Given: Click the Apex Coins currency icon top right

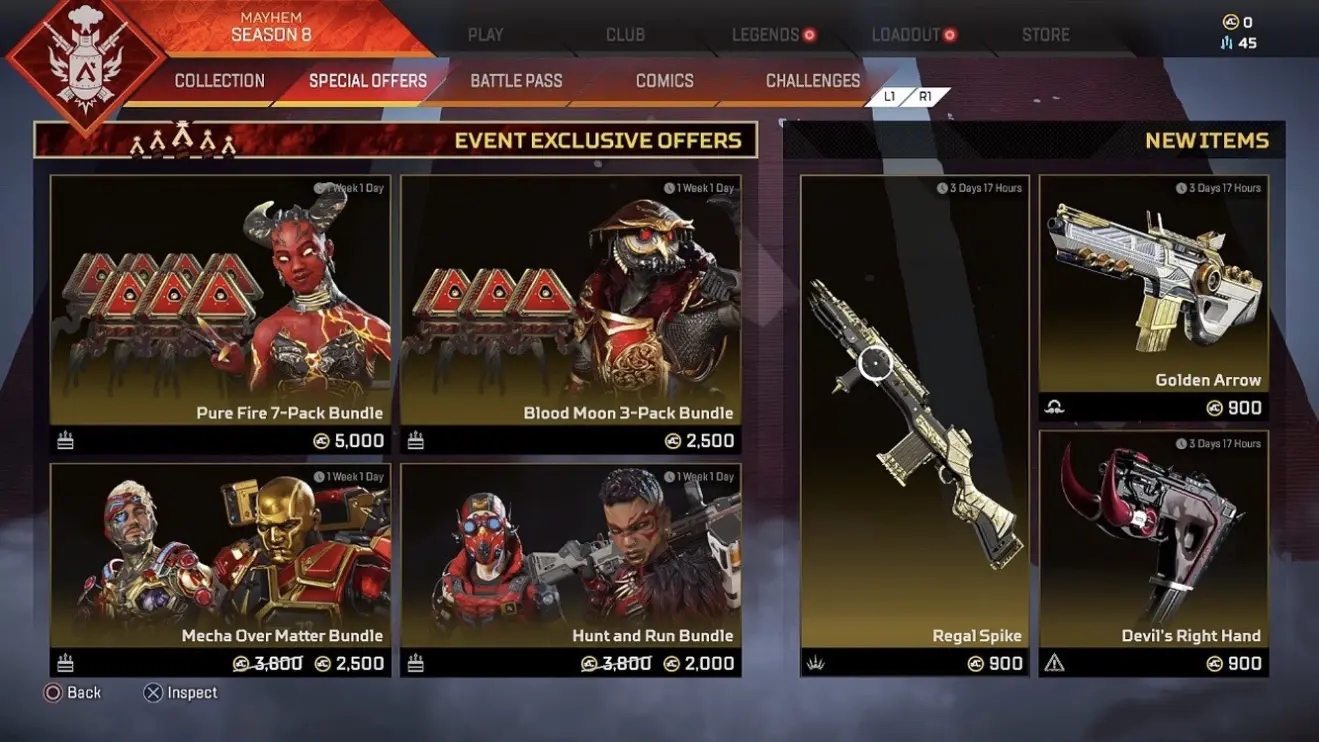Looking at the screenshot, I should (x=1231, y=22).
